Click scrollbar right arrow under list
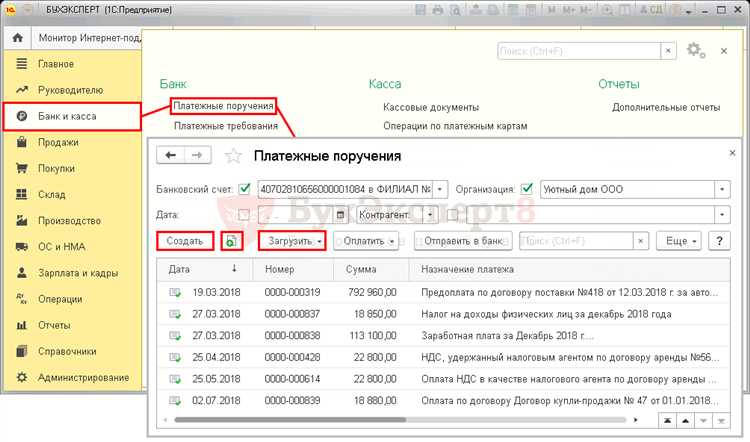This screenshot has width=750, height=442. coord(635,420)
